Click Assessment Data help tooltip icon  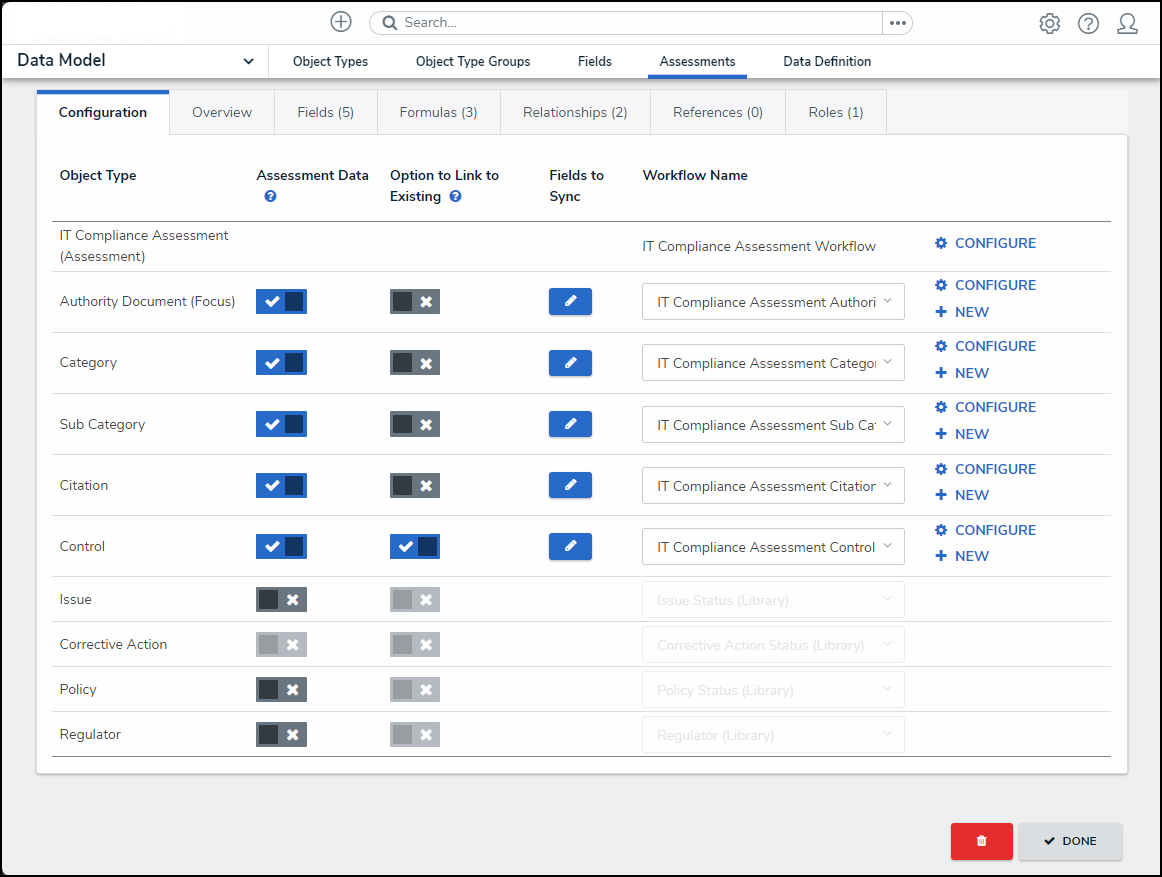[270, 197]
